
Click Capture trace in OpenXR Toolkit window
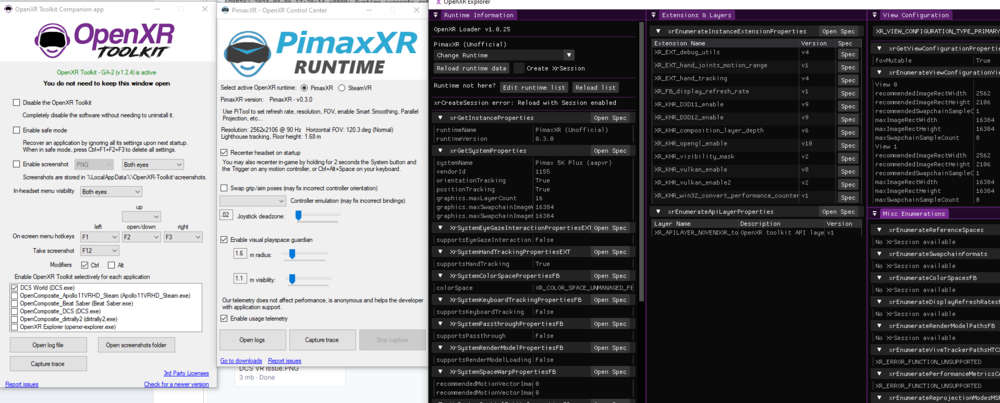click(48, 363)
